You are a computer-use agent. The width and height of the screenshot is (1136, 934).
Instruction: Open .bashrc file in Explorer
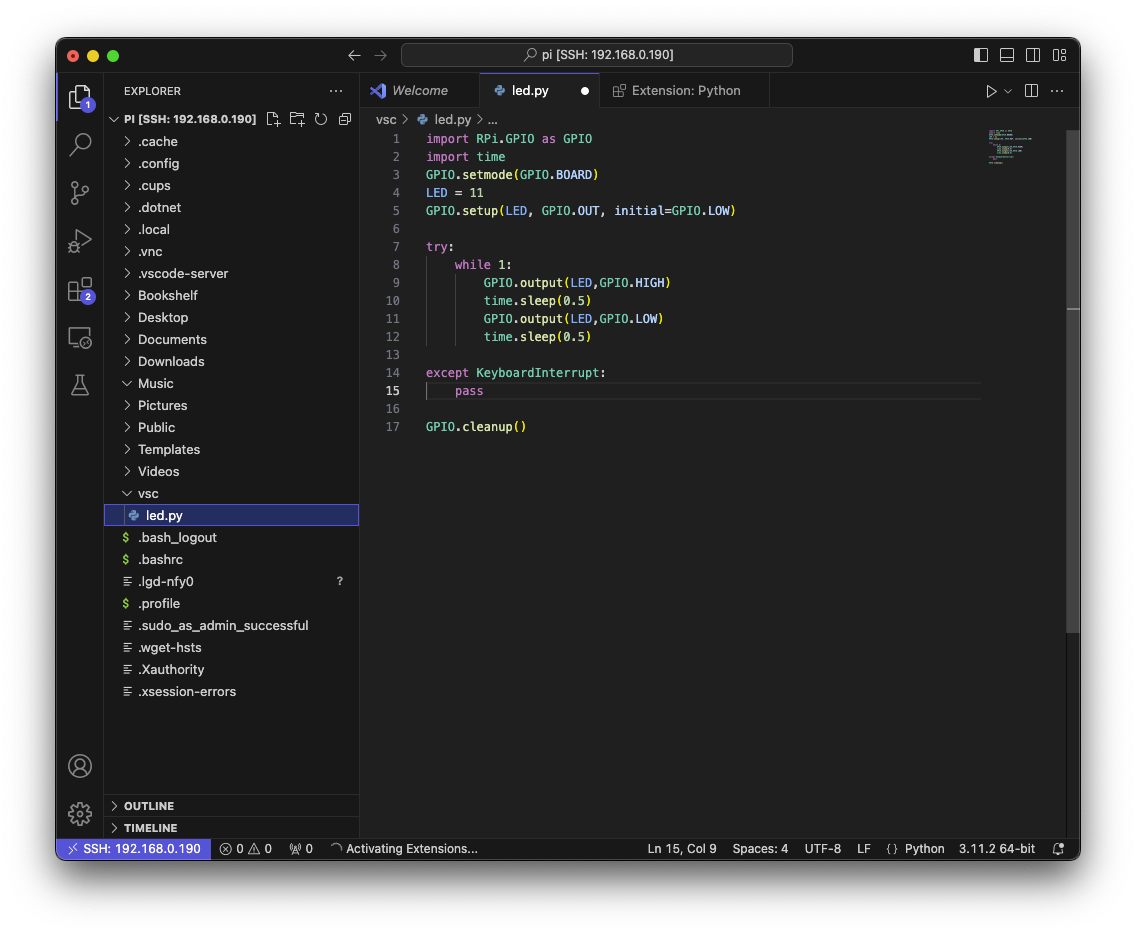[x=160, y=559]
